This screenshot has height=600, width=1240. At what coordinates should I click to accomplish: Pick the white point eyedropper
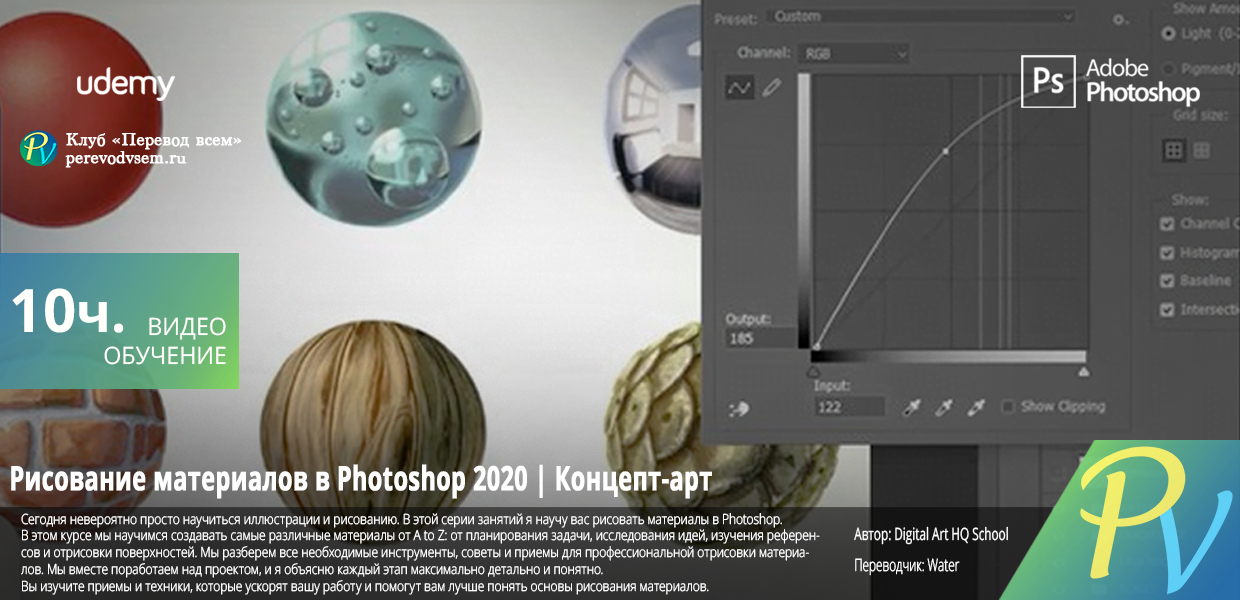click(x=977, y=407)
